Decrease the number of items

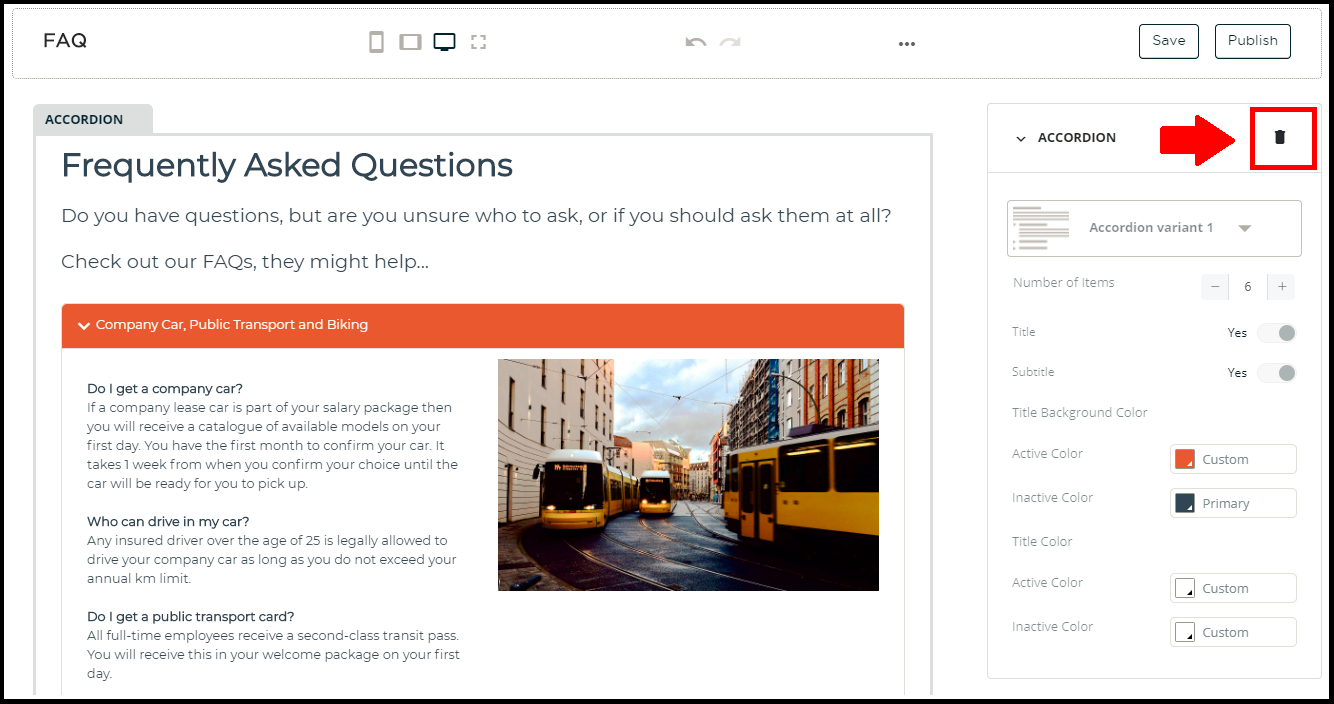(1215, 287)
